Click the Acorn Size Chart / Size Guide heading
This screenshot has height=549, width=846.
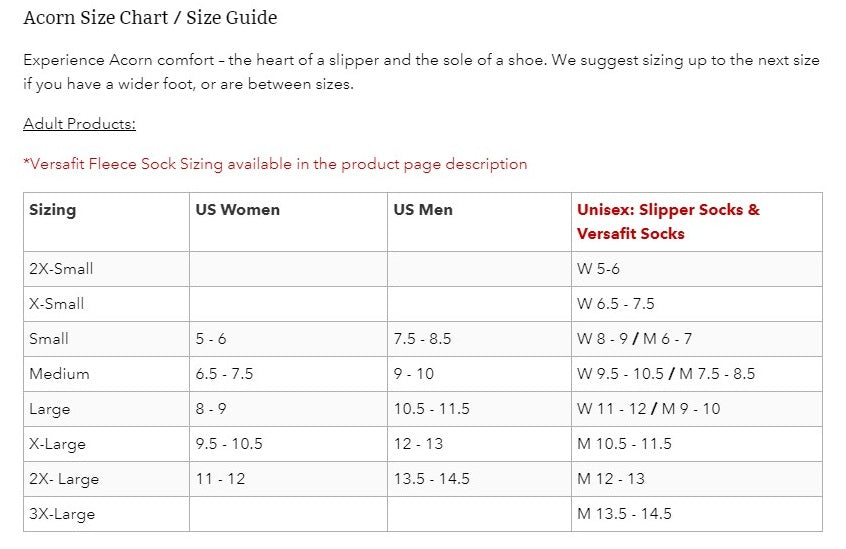coord(150,18)
